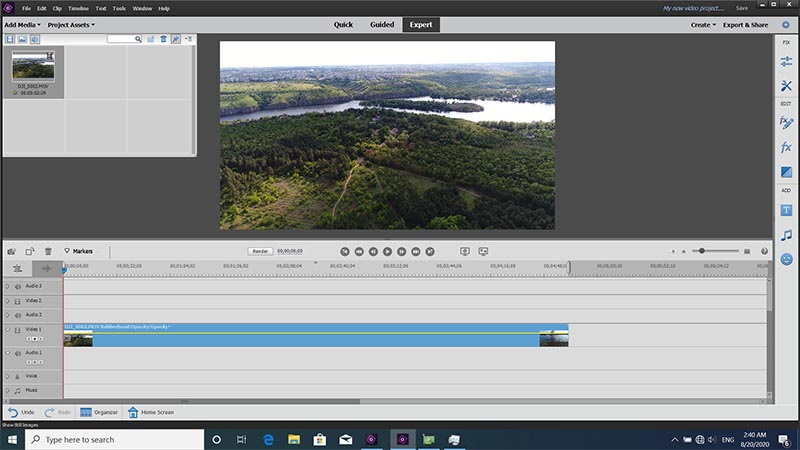This screenshot has height=450, width=800.
Task: Click the audio mixer track options icon
Action: (x=17, y=268)
